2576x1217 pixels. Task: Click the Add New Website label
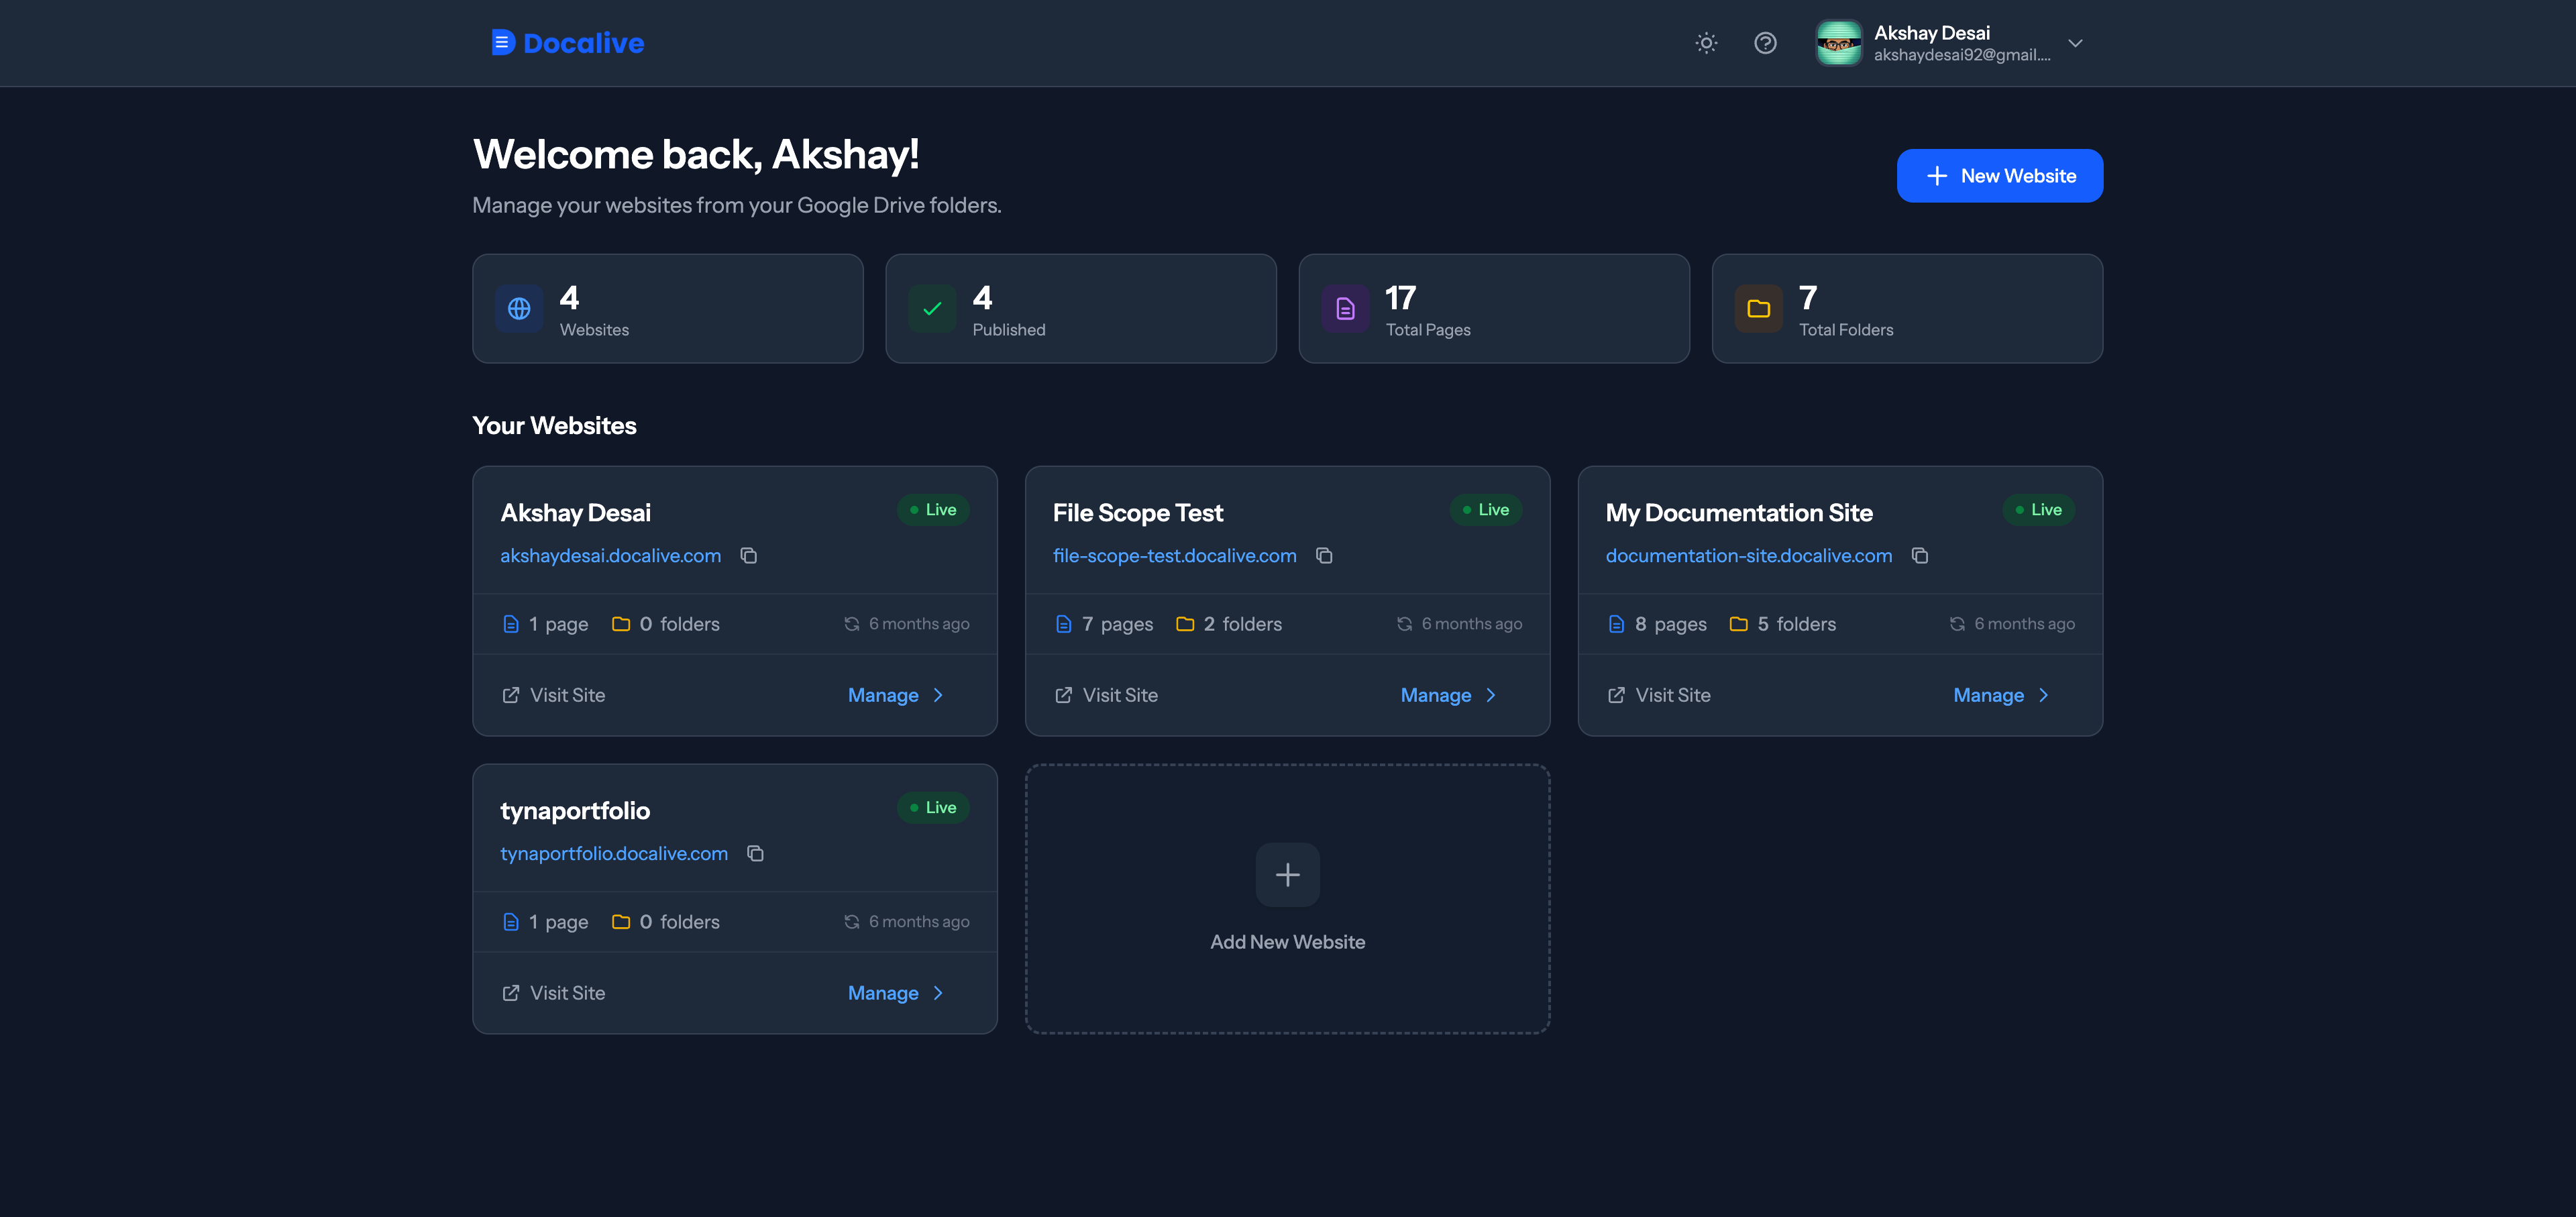[1287, 942]
